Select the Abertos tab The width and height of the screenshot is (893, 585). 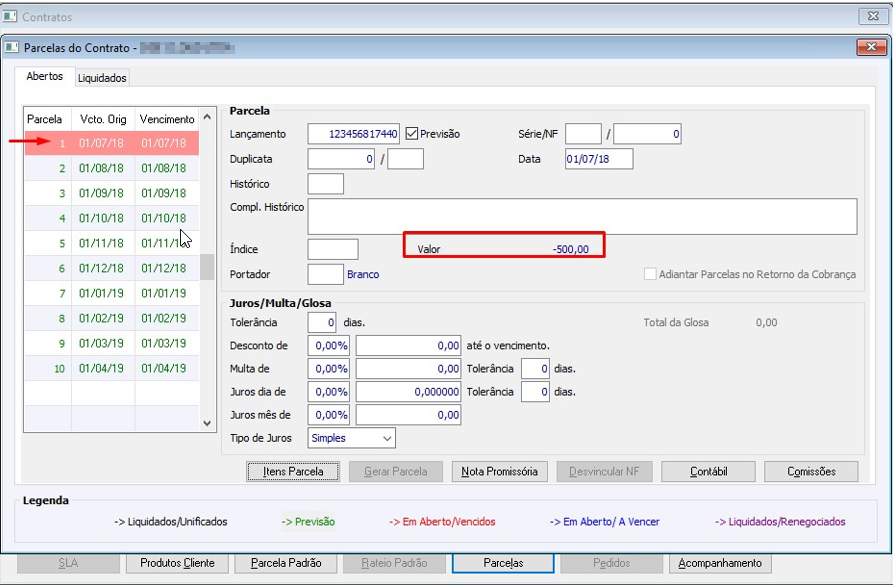44,76
